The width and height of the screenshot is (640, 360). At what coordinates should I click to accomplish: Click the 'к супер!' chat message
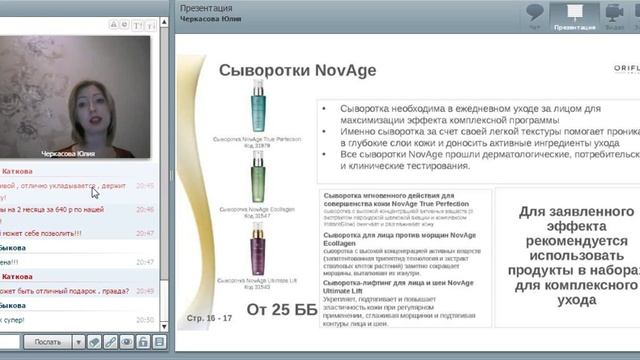coord(12,320)
